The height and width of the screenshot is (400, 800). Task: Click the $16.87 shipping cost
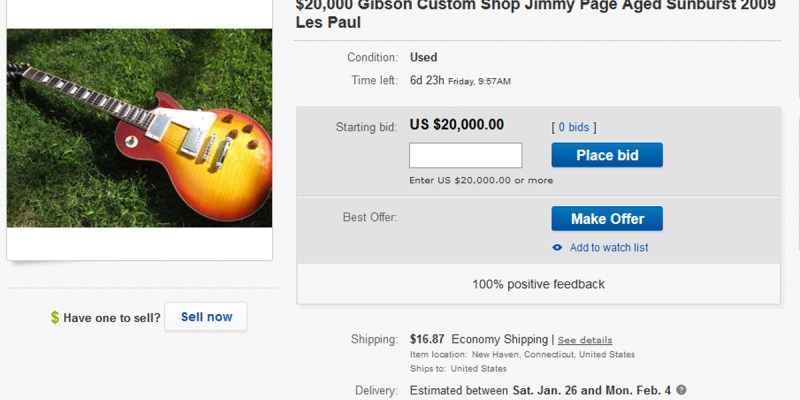(x=428, y=339)
